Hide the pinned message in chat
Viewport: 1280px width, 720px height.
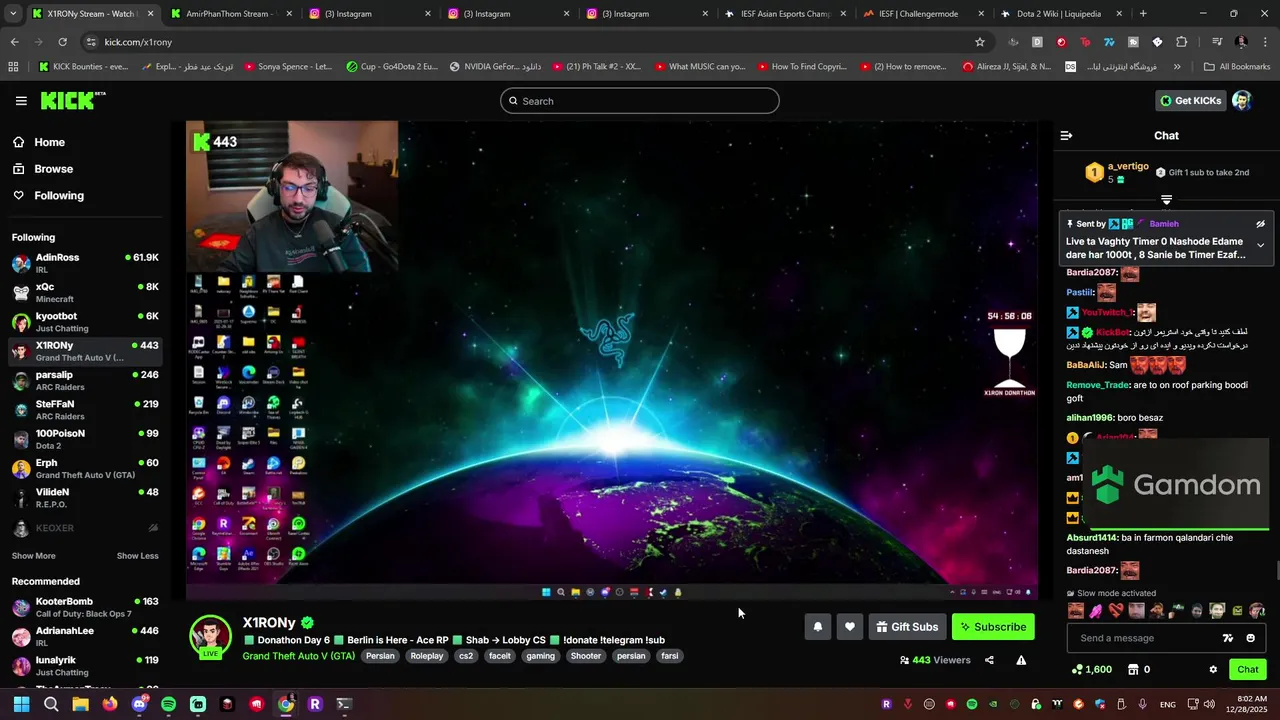[1260, 224]
